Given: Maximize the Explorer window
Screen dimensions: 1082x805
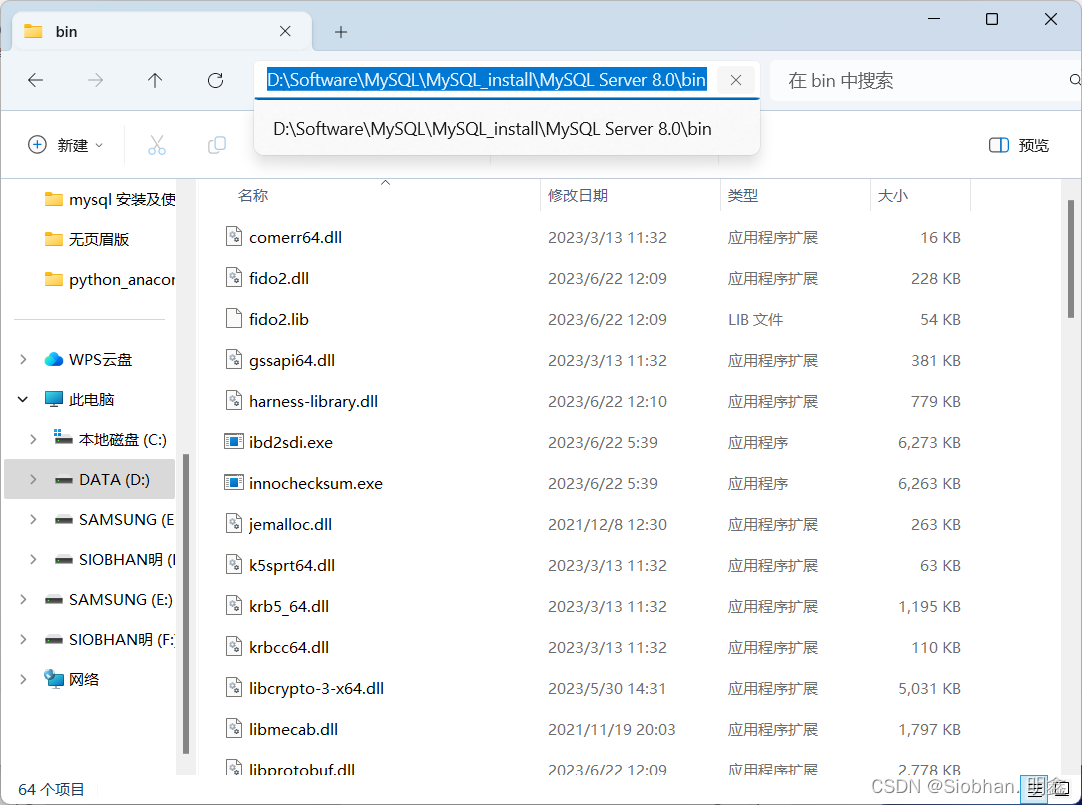Looking at the screenshot, I should [x=992, y=19].
